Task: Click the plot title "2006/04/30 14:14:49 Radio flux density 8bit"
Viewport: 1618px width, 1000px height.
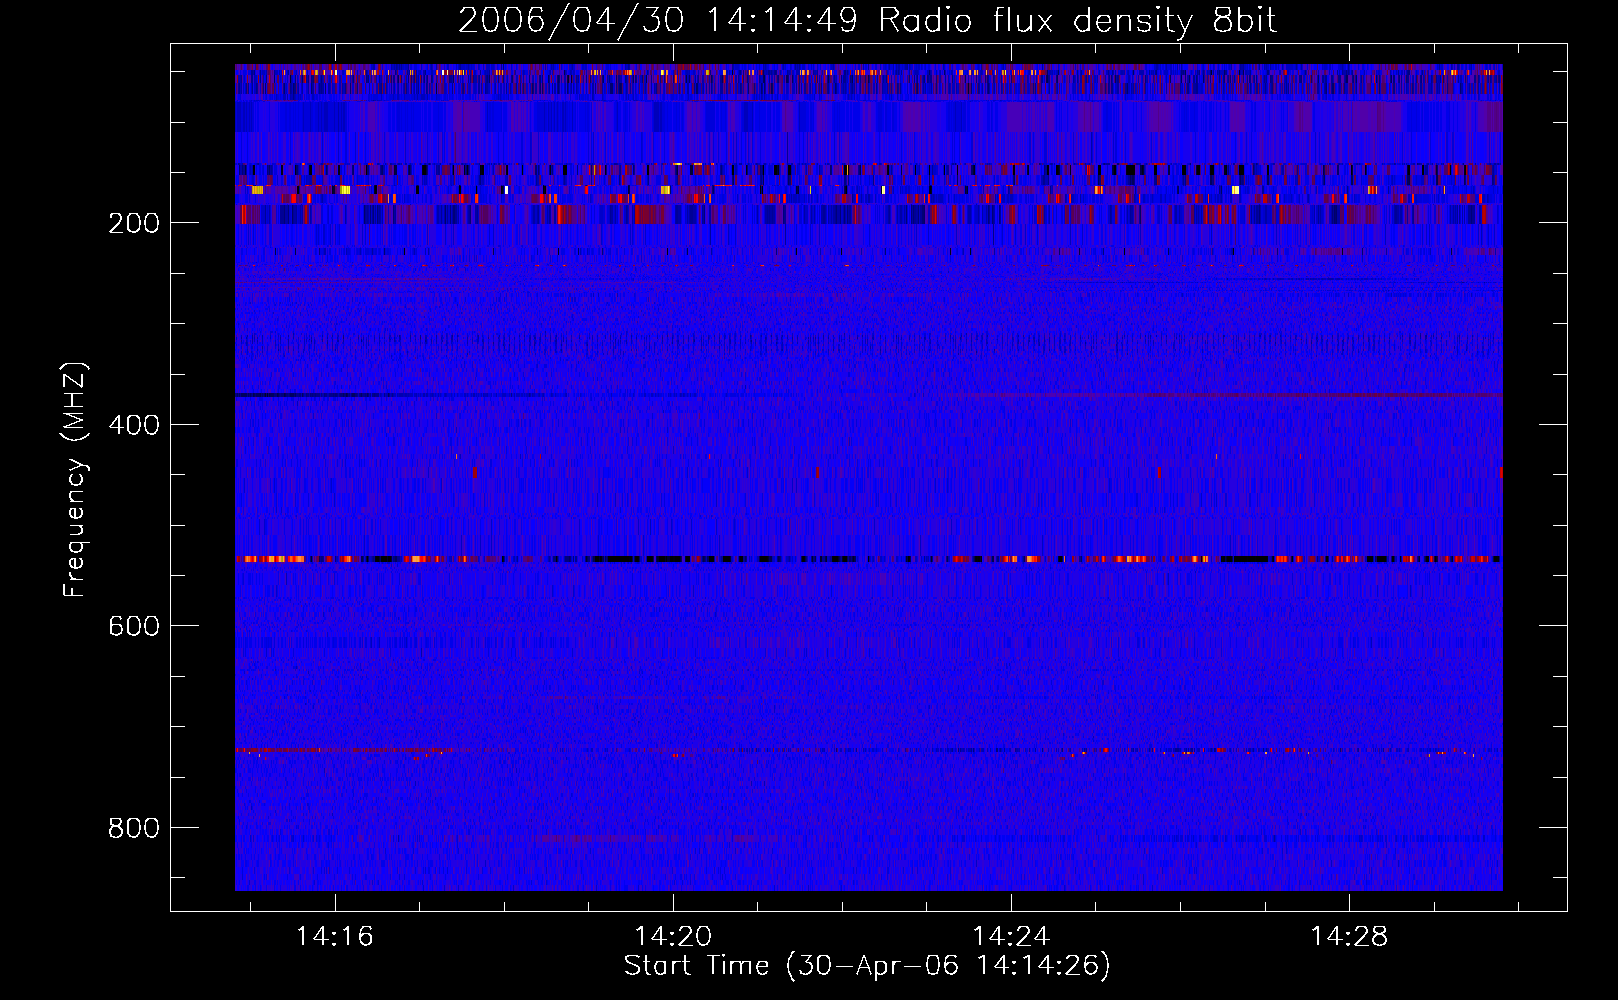Action: coord(867,21)
